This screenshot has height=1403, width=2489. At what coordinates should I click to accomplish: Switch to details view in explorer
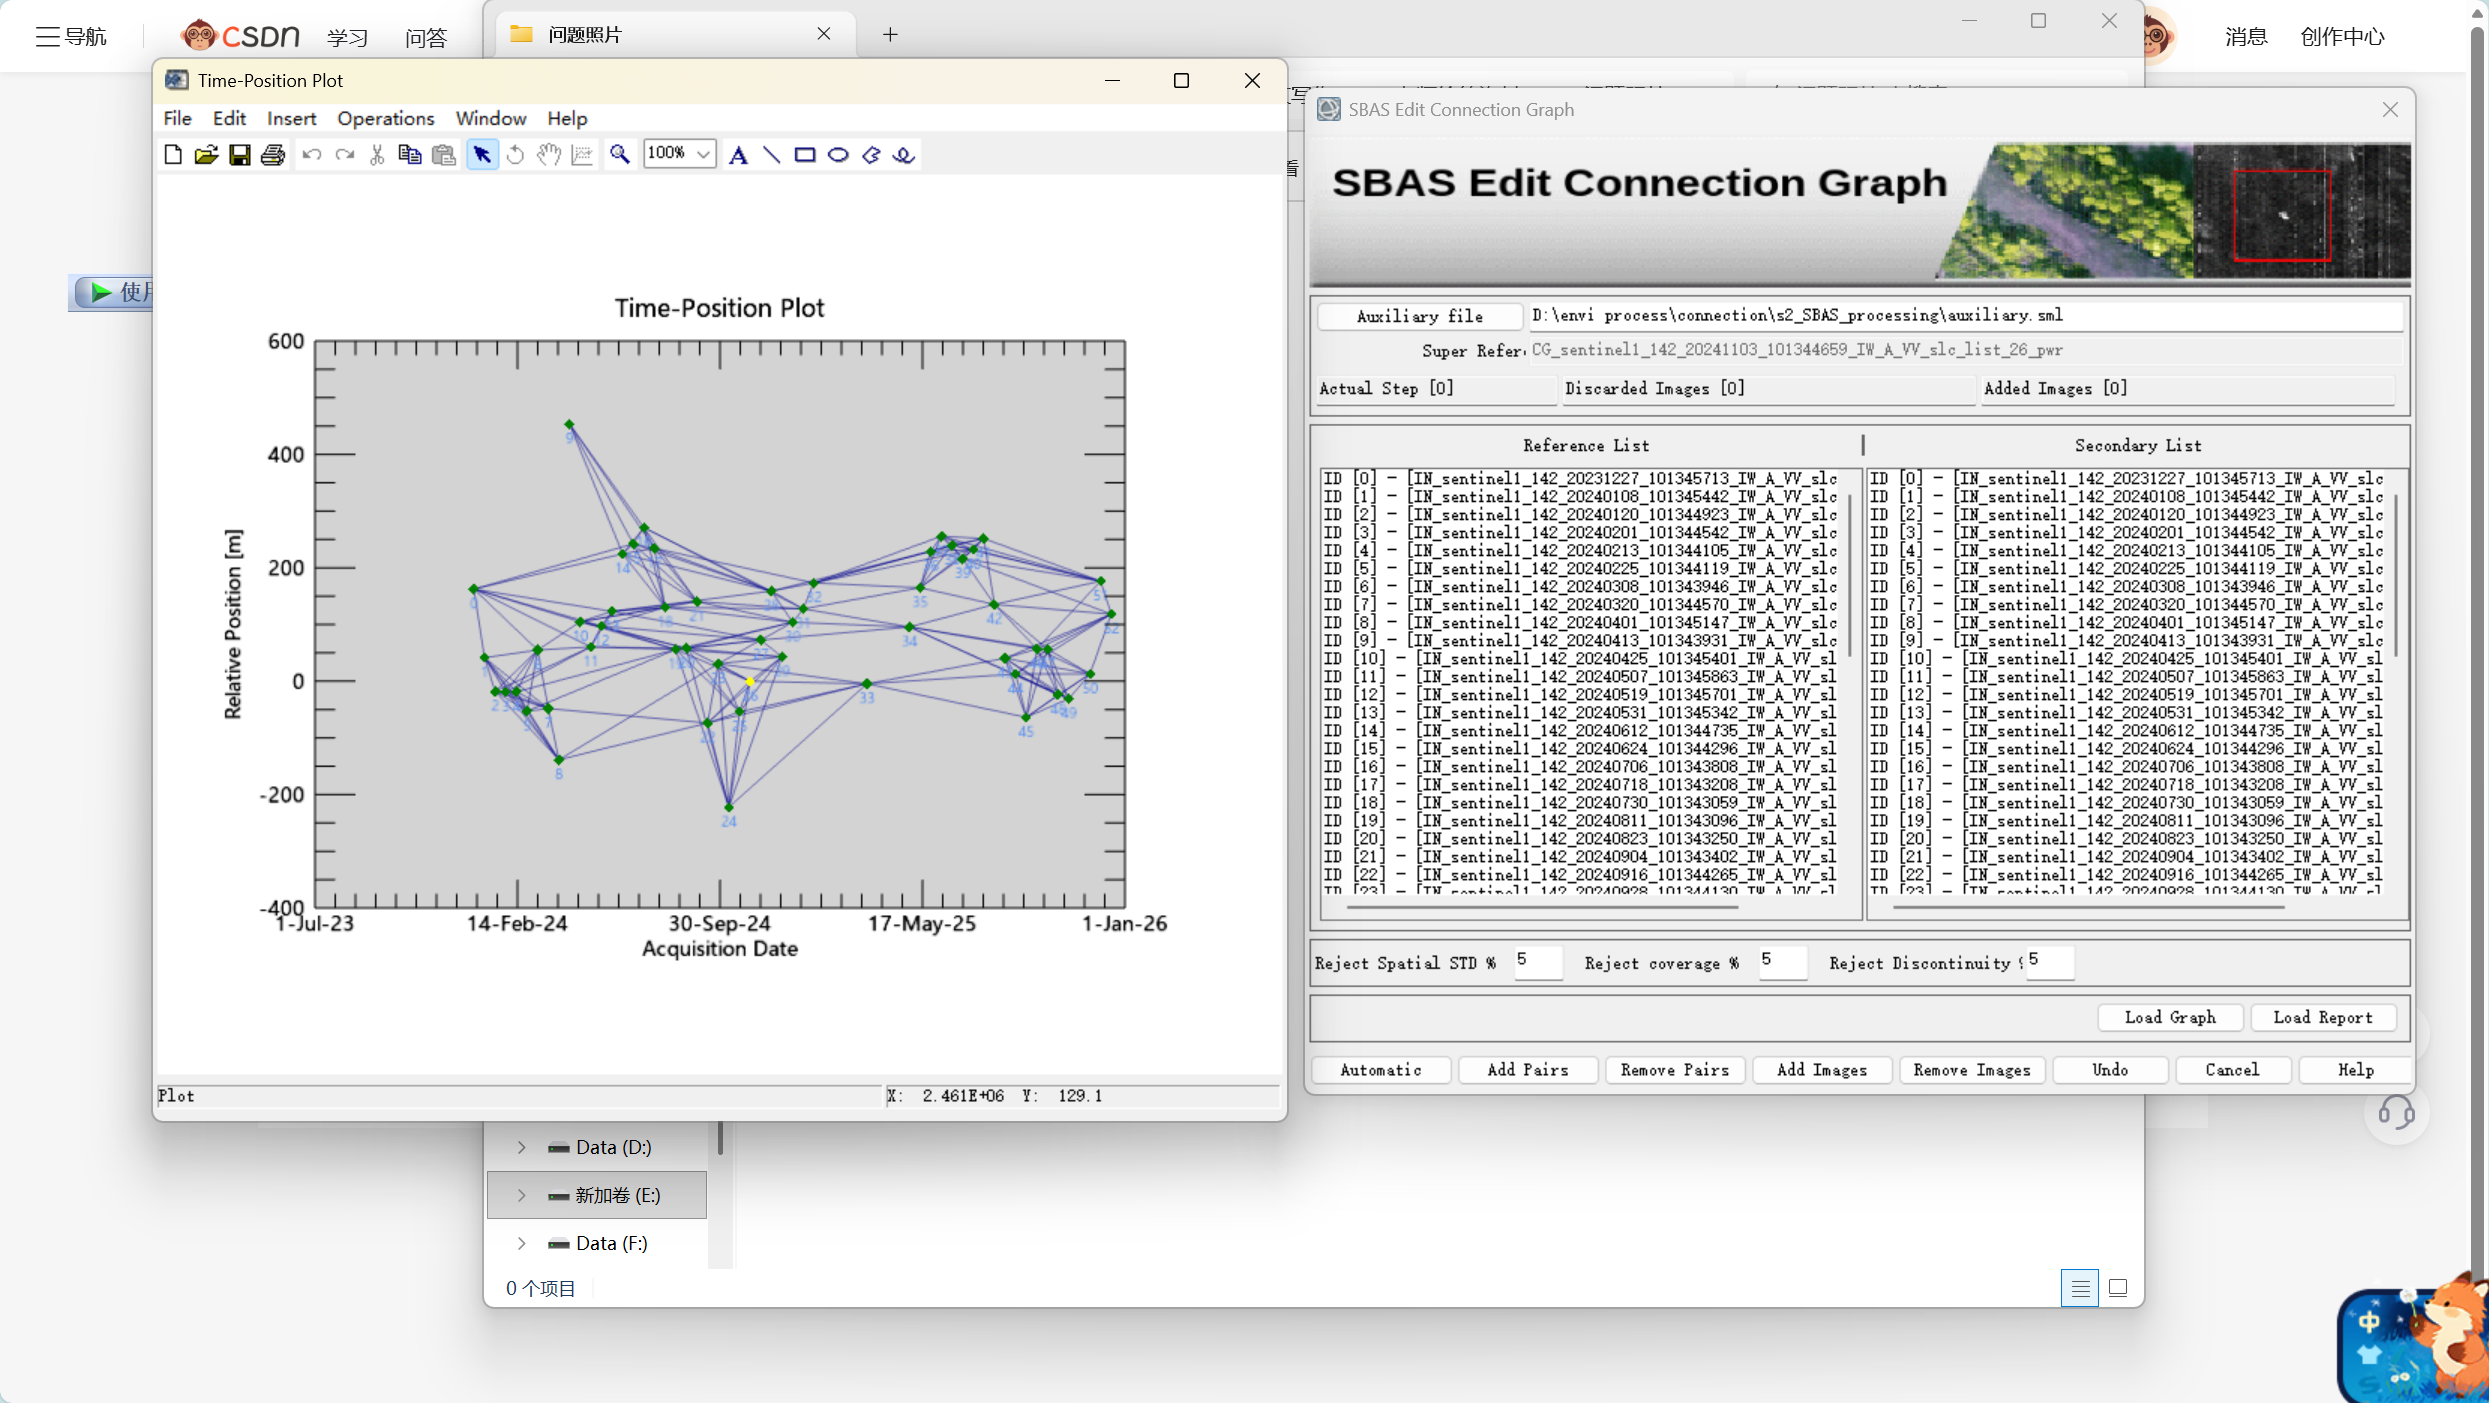coord(2080,1288)
